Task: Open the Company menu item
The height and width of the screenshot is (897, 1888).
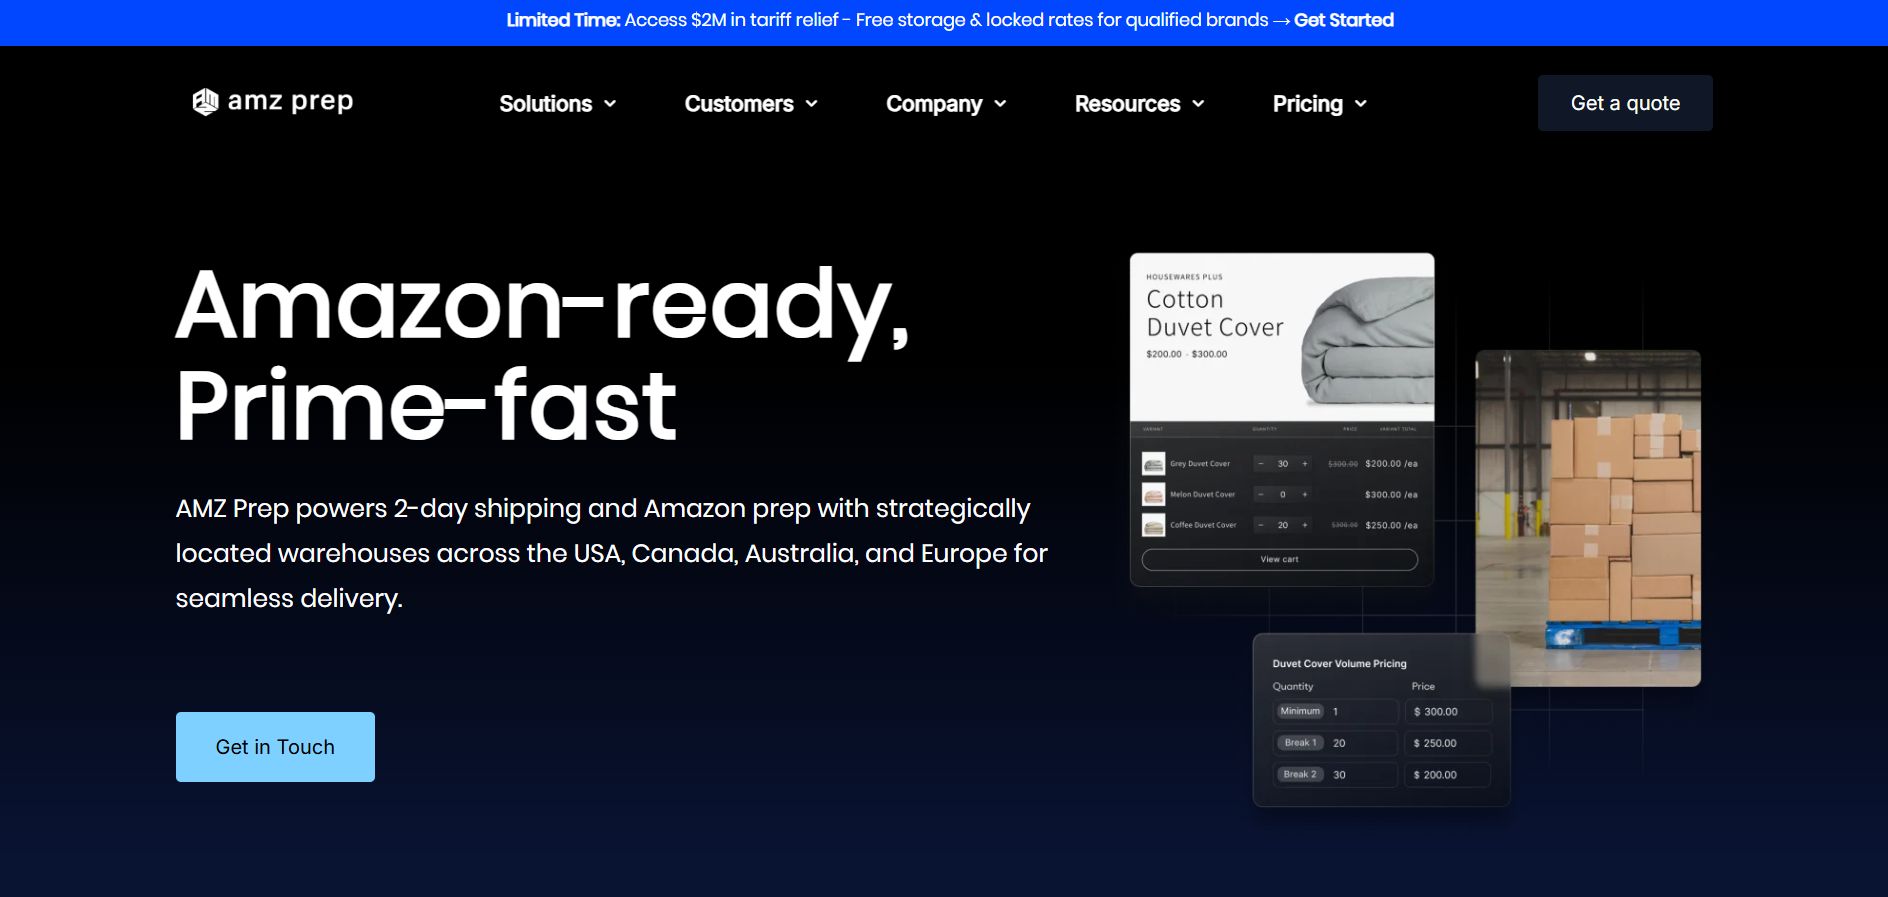Action: [x=934, y=104]
